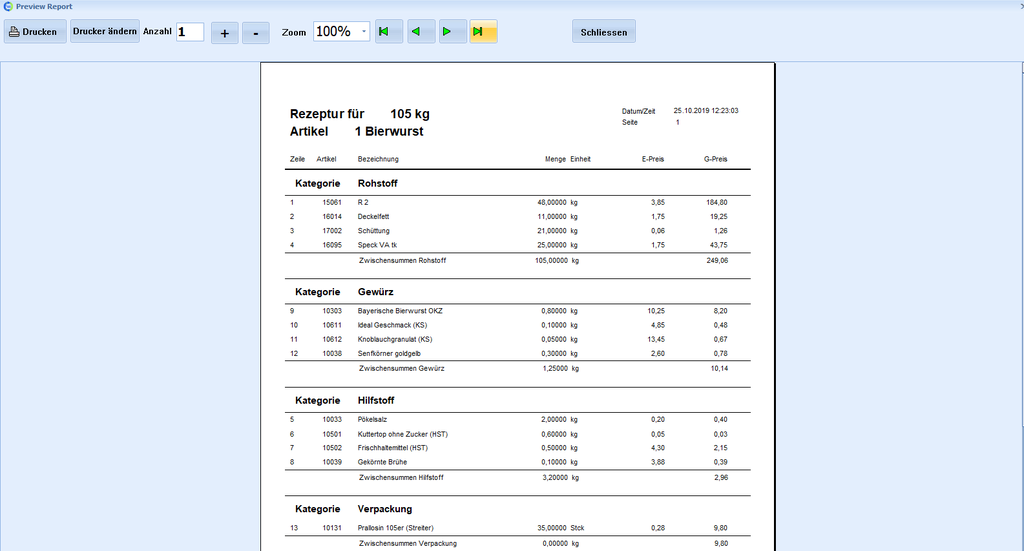The image size is (1024, 551).
Task: Click article number 10303
Action: [332, 311]
